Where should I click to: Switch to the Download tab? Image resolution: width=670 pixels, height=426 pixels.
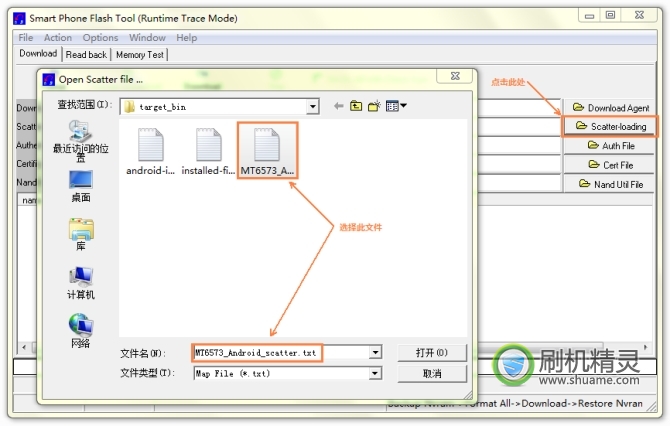38,53
